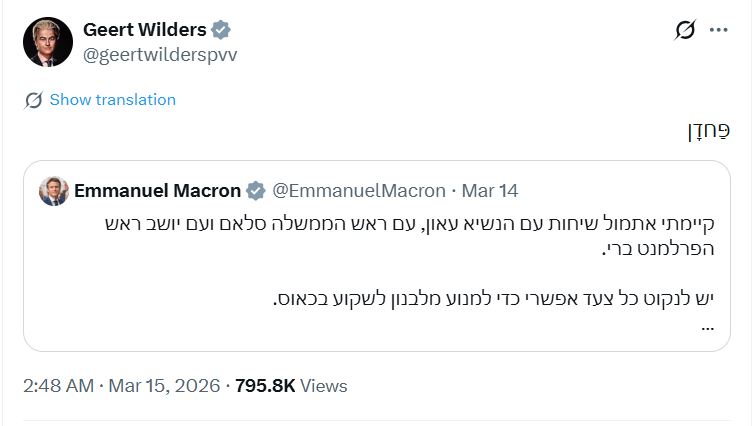The height and width of the screenshot is (426, 753).
Task: Click Geert Wilders' blue verified badge
Action: (223, 31)
